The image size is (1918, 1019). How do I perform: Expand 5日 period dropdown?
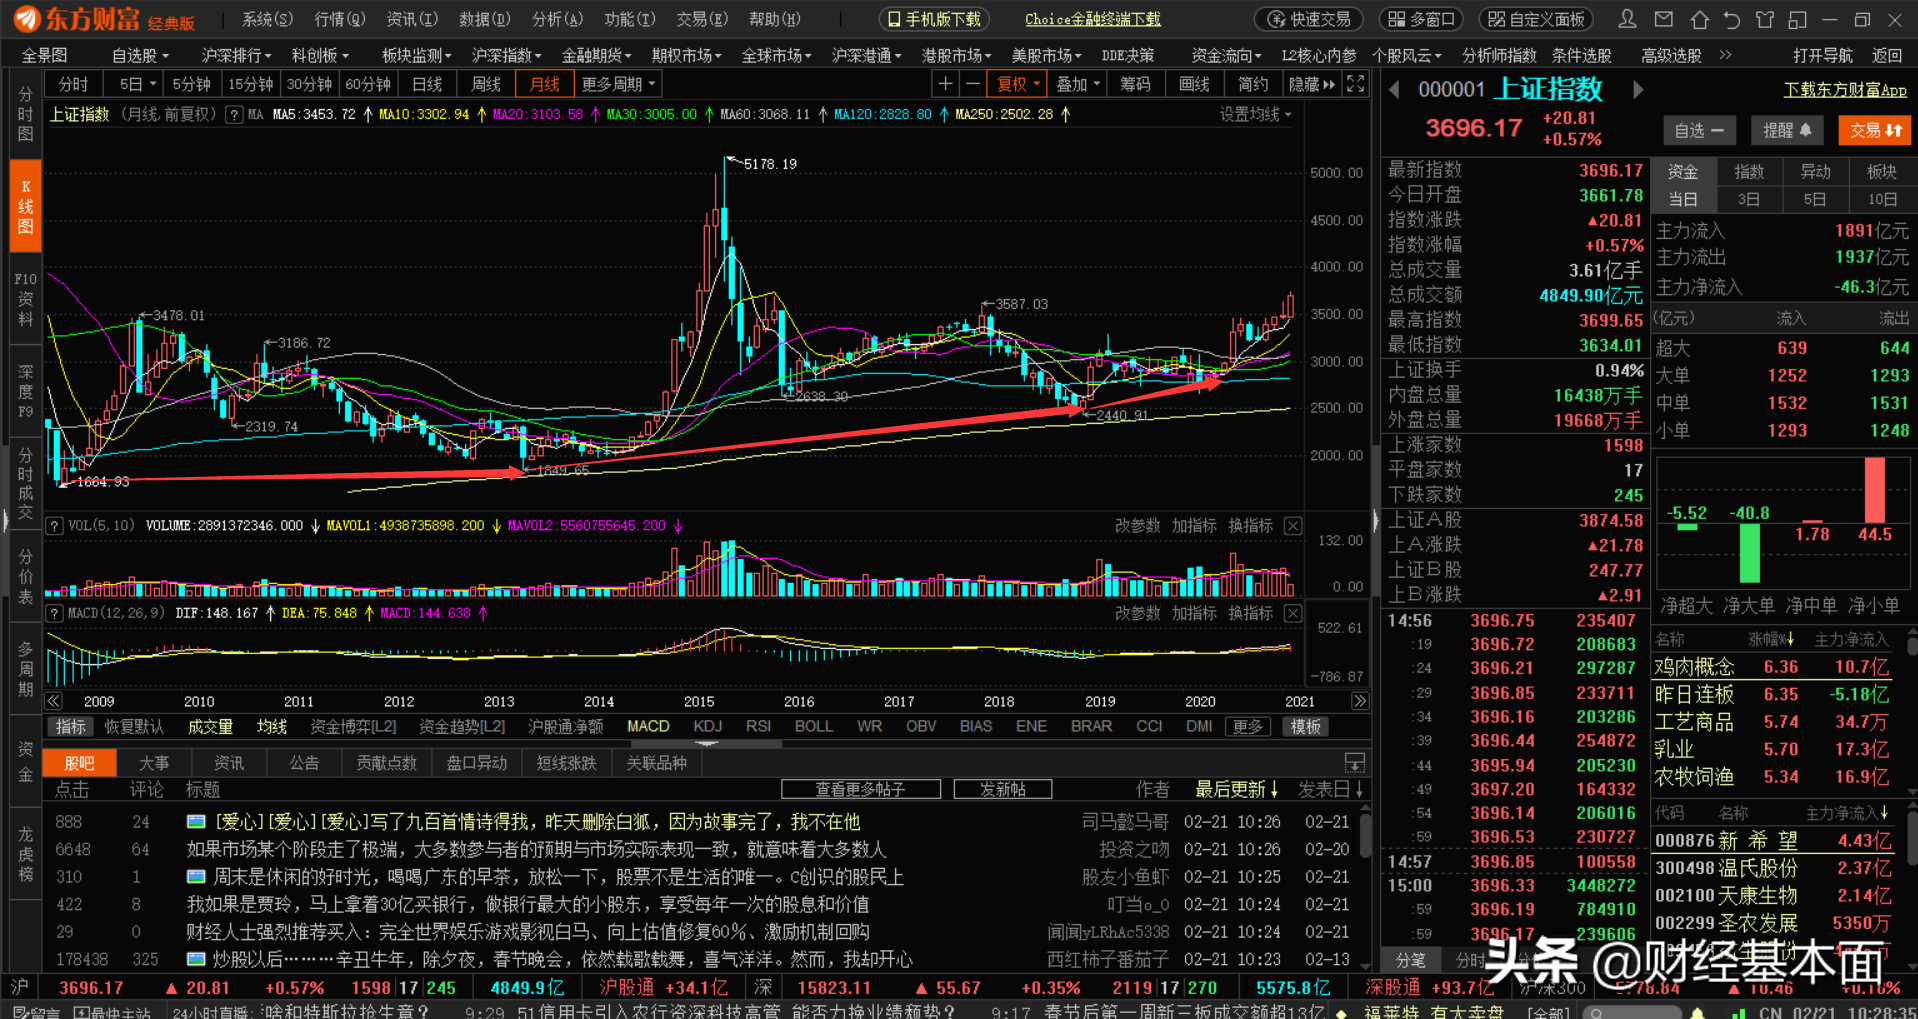138,84
